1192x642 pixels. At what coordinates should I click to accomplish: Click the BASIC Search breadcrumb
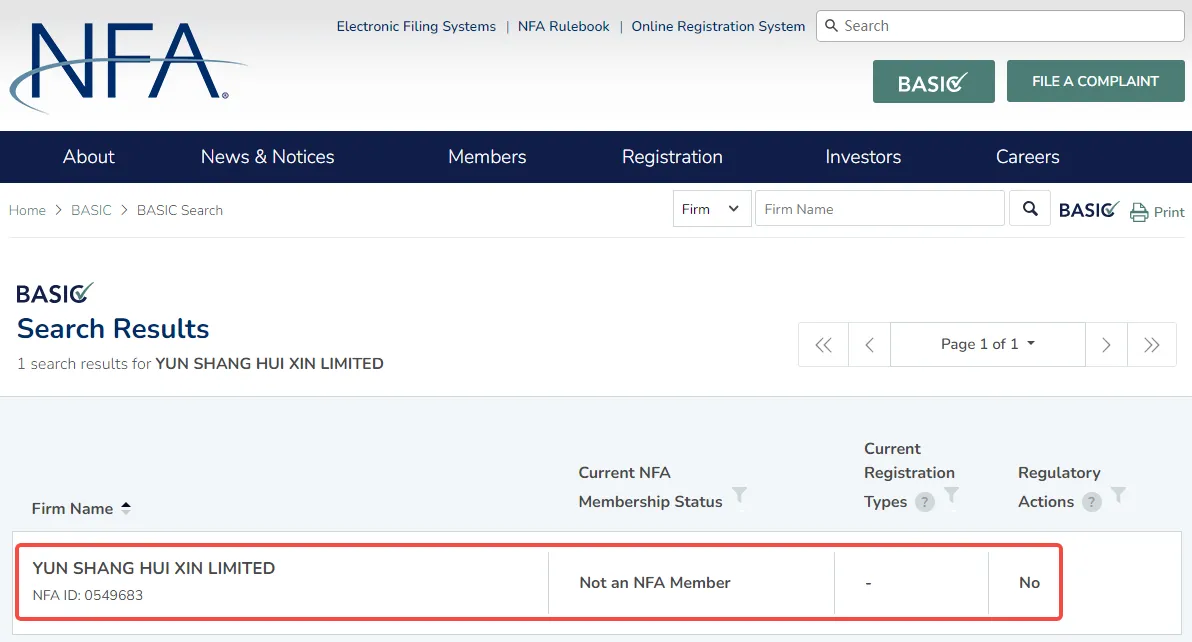click(179, 210)
